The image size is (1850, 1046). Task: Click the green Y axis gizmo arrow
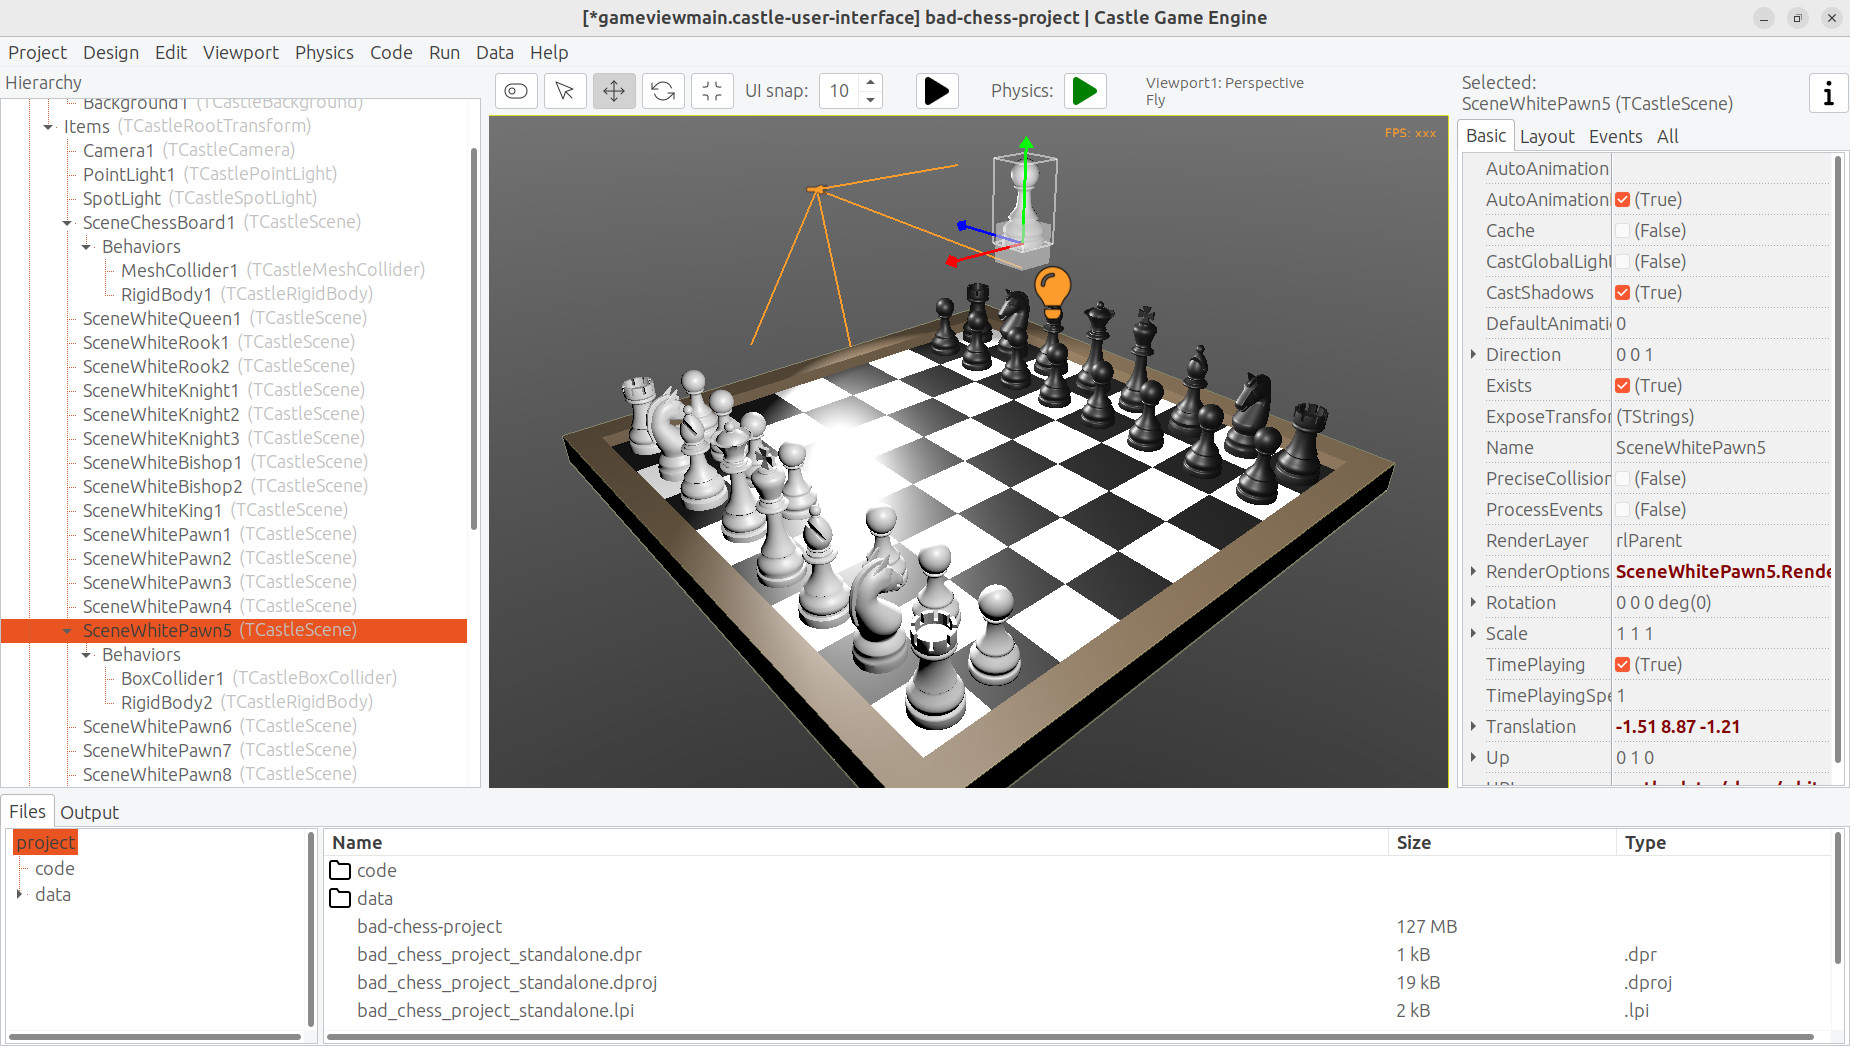coord(1025,145)
